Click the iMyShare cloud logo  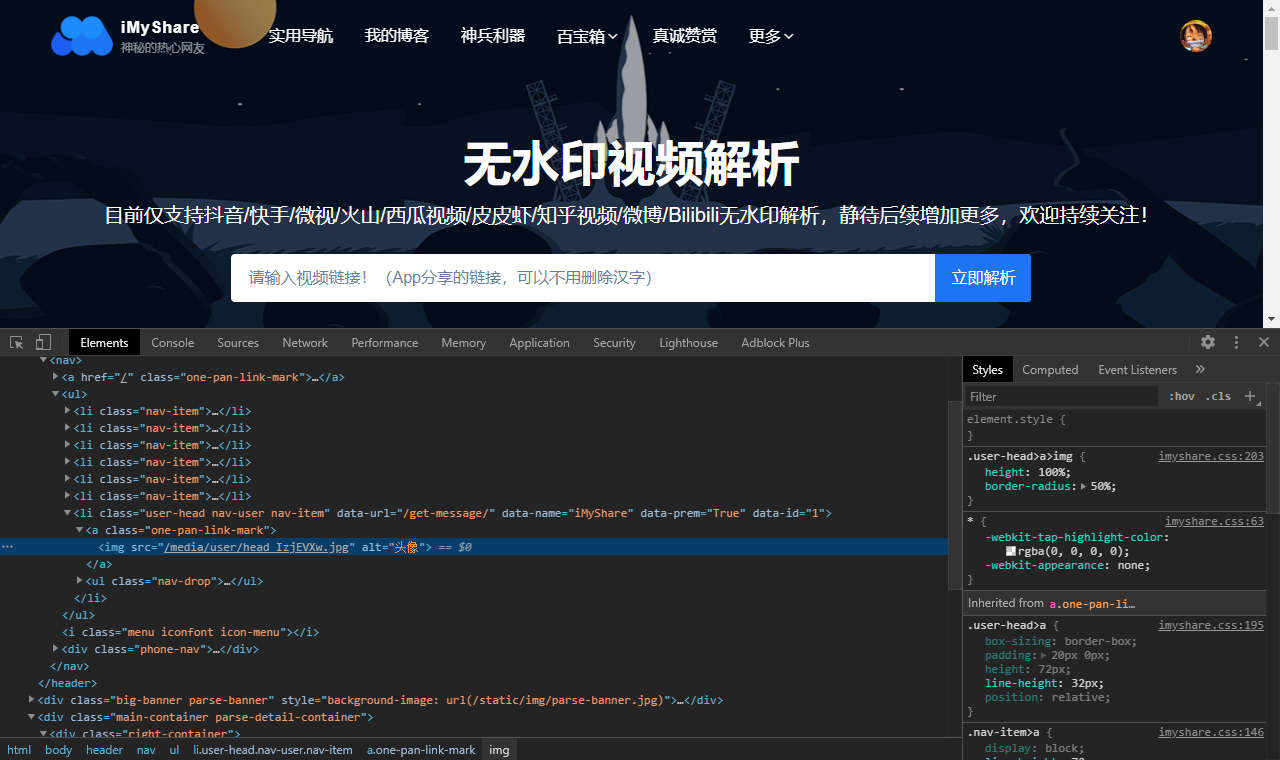pos(81,35)
